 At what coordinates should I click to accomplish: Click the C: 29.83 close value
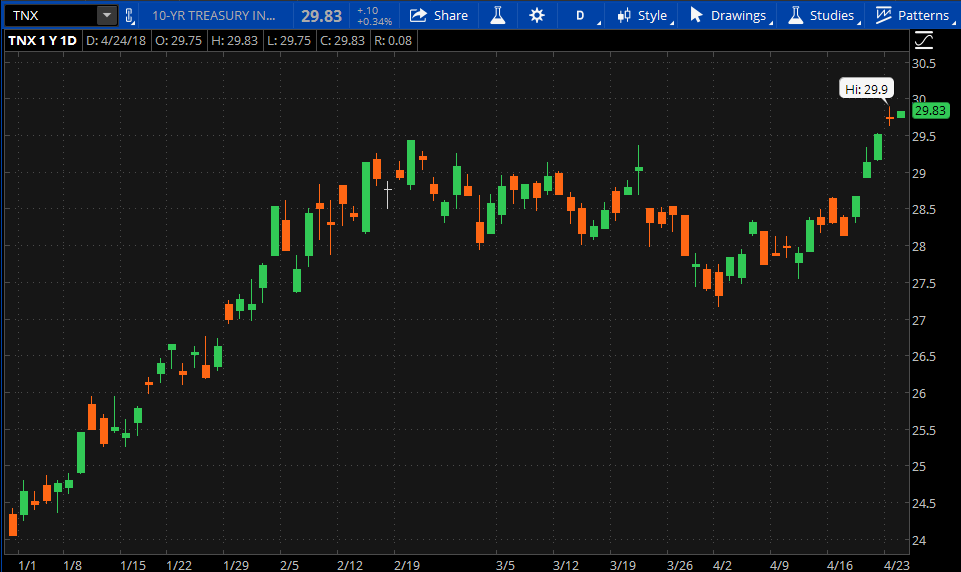343,40
